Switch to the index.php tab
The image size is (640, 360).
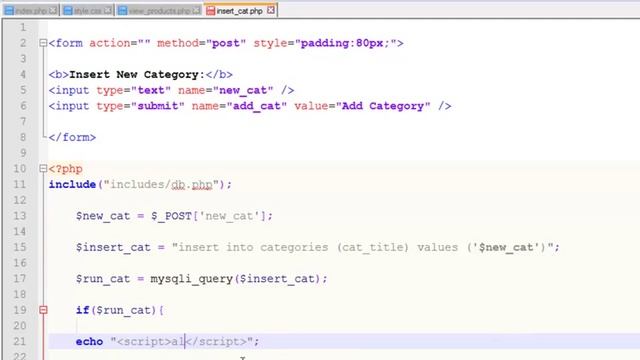coord(31,11)
